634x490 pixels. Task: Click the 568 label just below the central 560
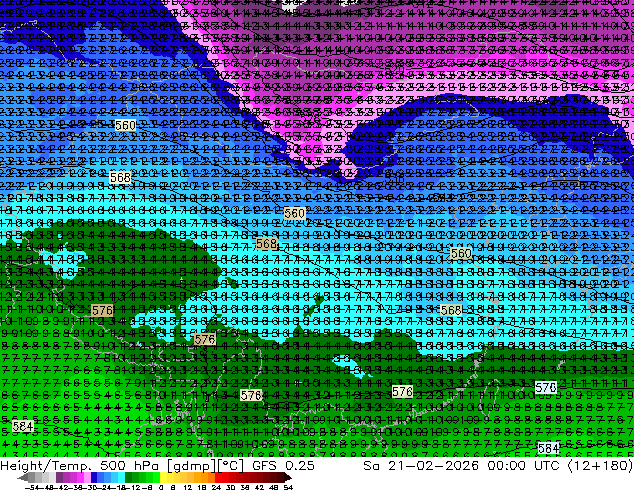click(x=266, y=243)
